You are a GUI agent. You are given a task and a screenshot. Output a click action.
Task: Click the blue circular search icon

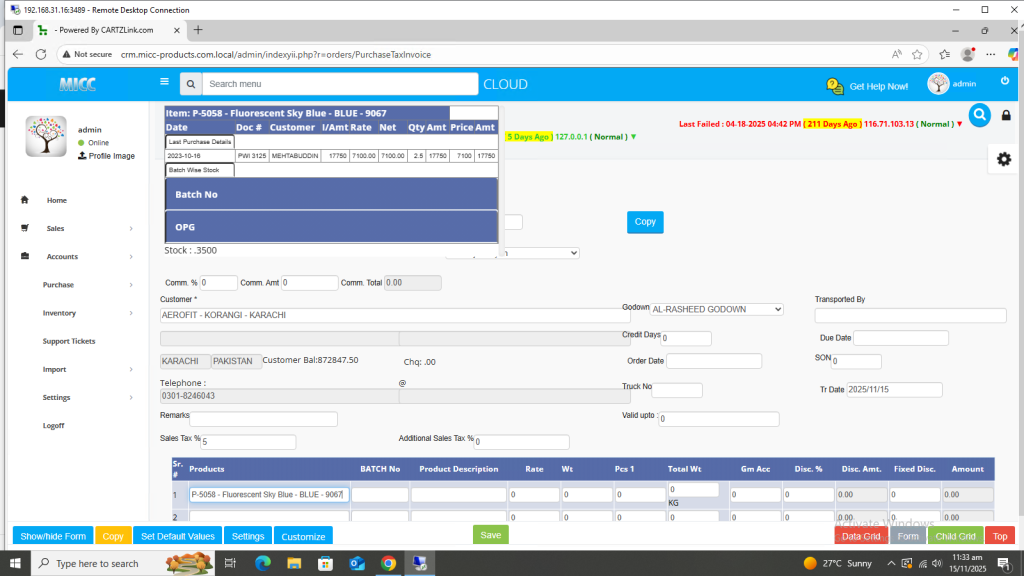978,115
